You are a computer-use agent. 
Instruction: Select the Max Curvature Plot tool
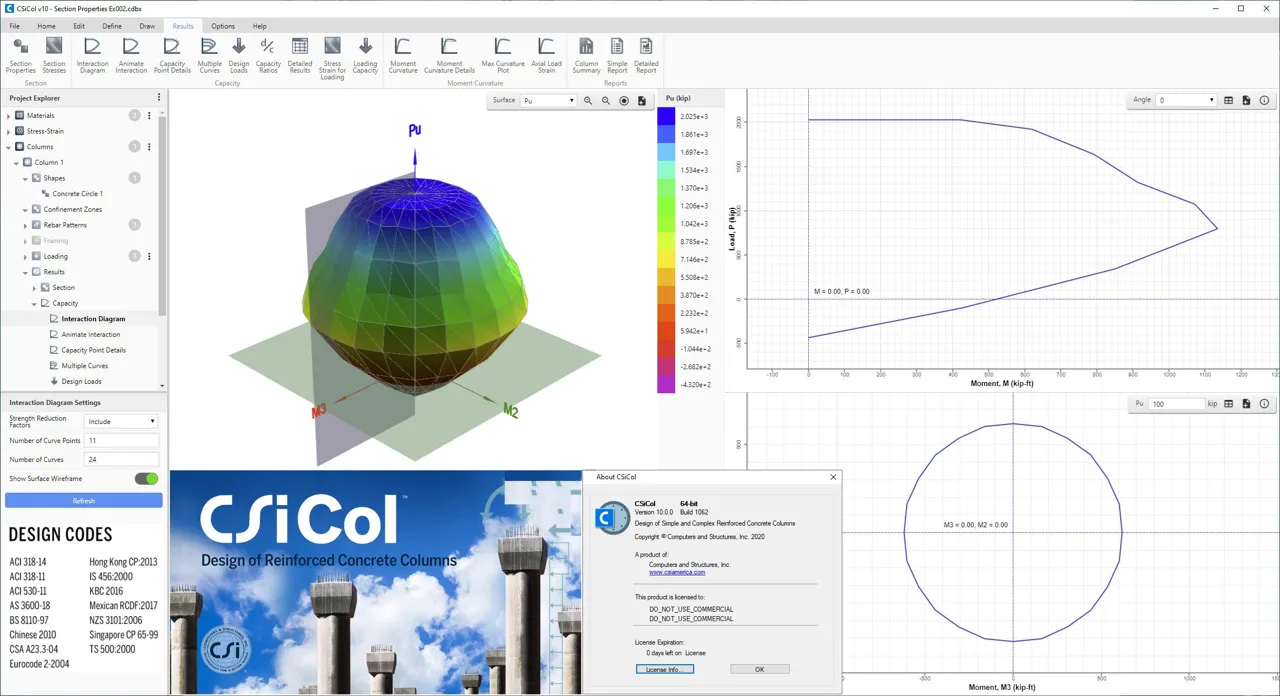503,55
